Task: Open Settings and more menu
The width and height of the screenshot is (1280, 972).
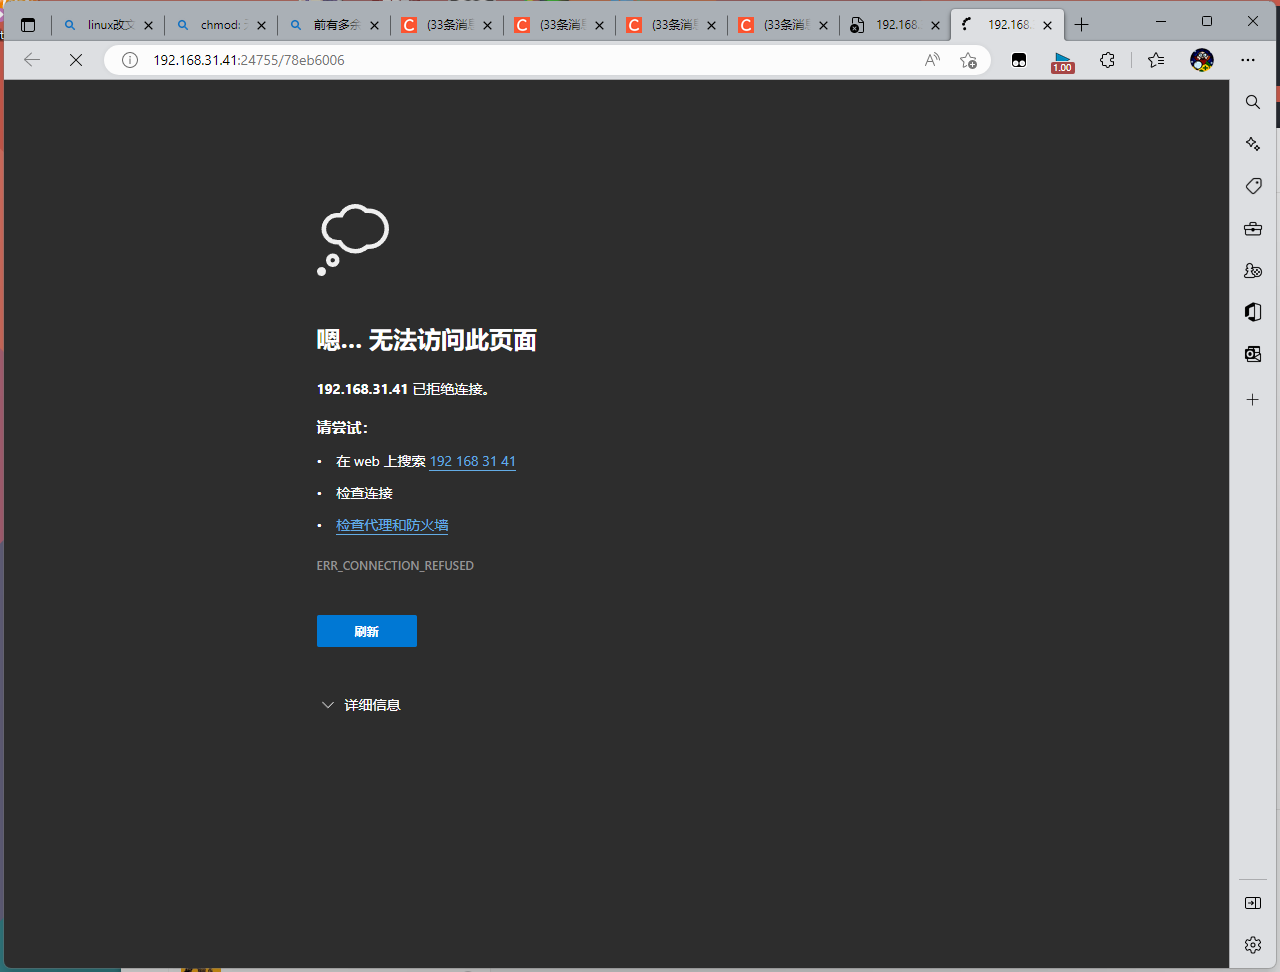Action: (x=1248, y=60)
